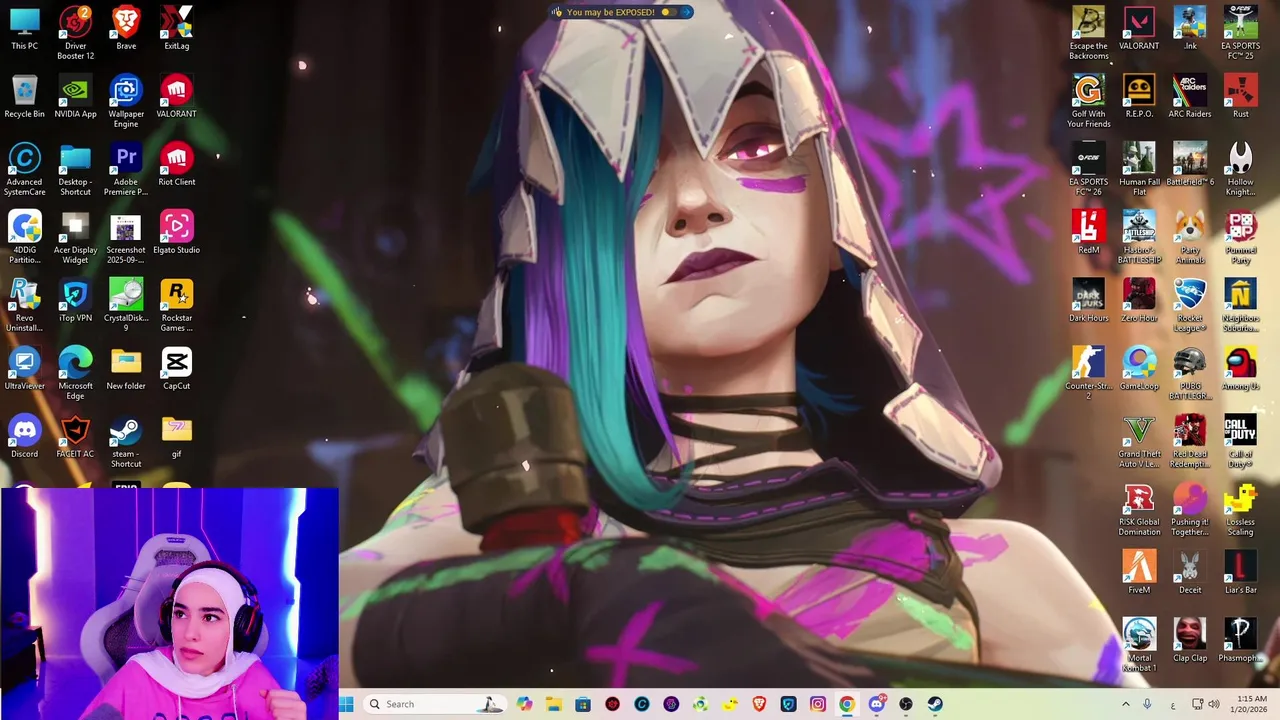Launch ARC Raiders from desktop

click(1190, 97)
